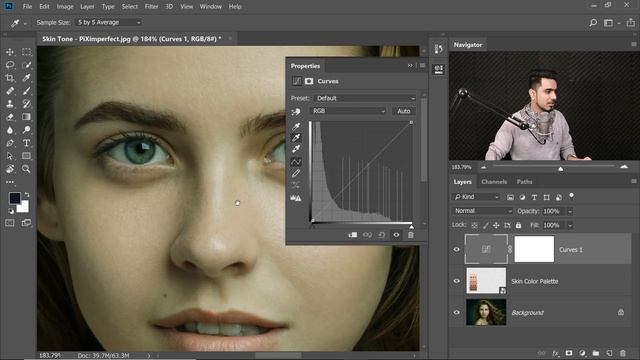Select the Curves 1 layer name
640x360 pixels.
[571, 250]
